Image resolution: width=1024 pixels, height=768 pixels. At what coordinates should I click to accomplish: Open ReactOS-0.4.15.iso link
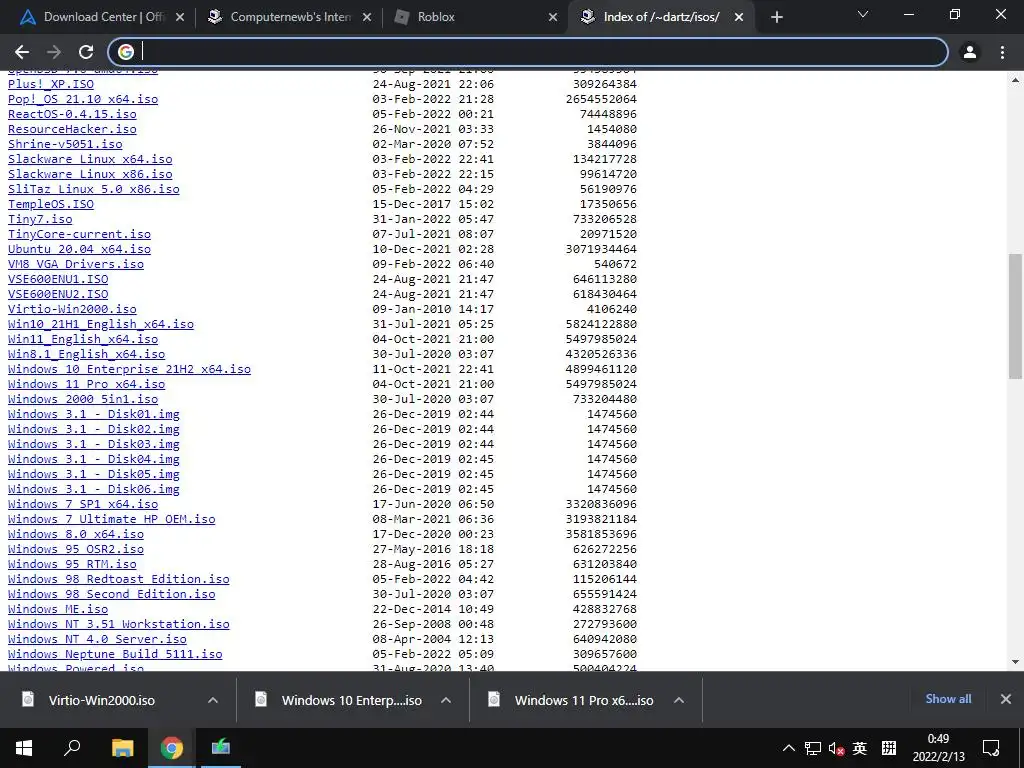72,114
